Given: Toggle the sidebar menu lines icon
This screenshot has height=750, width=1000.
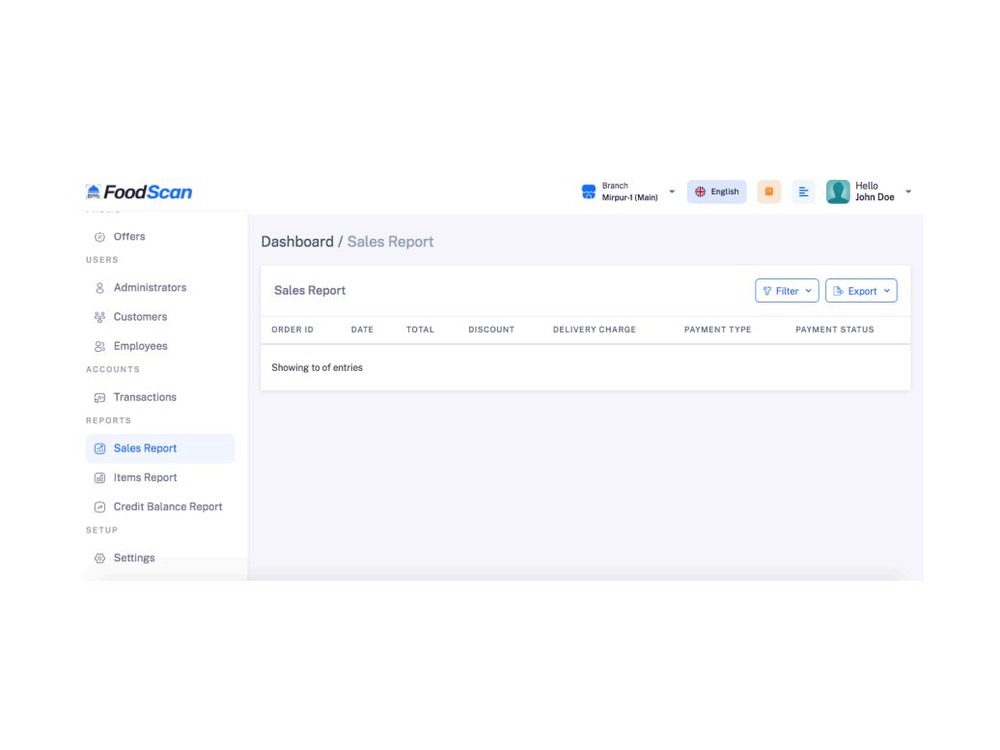Looking at the screenshot, I should click(804, 191).
